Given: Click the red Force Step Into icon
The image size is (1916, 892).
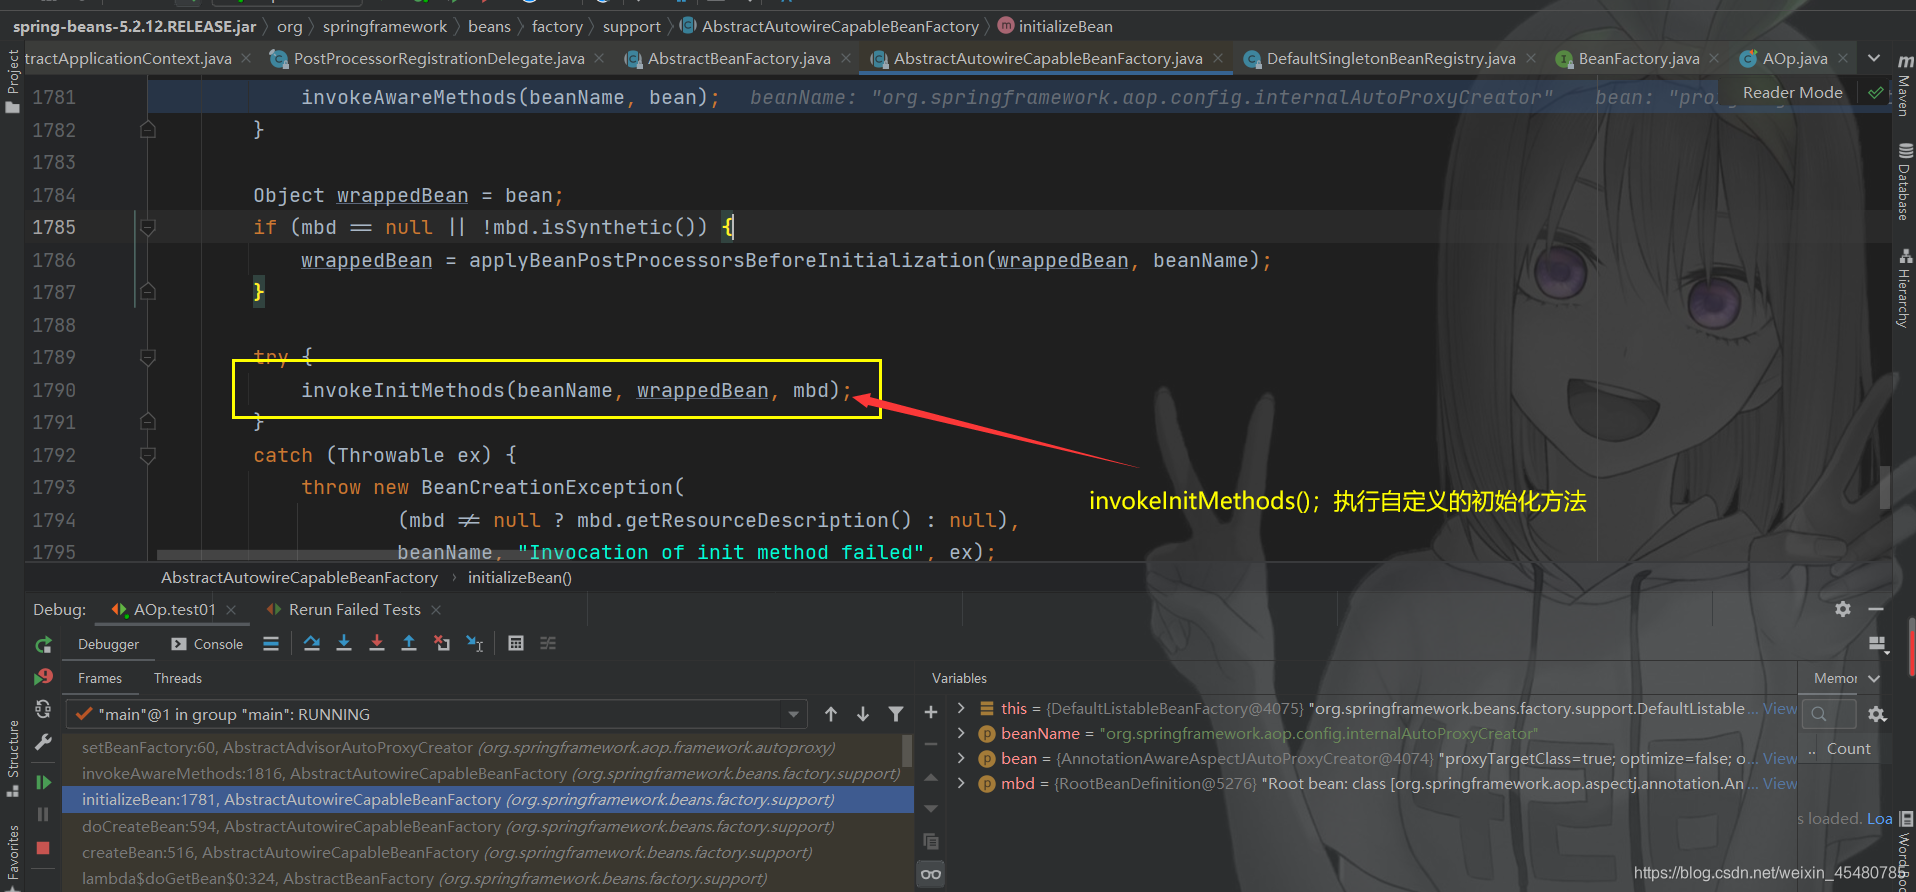Looking at the screenshot, I should click(x=377, y=643).
